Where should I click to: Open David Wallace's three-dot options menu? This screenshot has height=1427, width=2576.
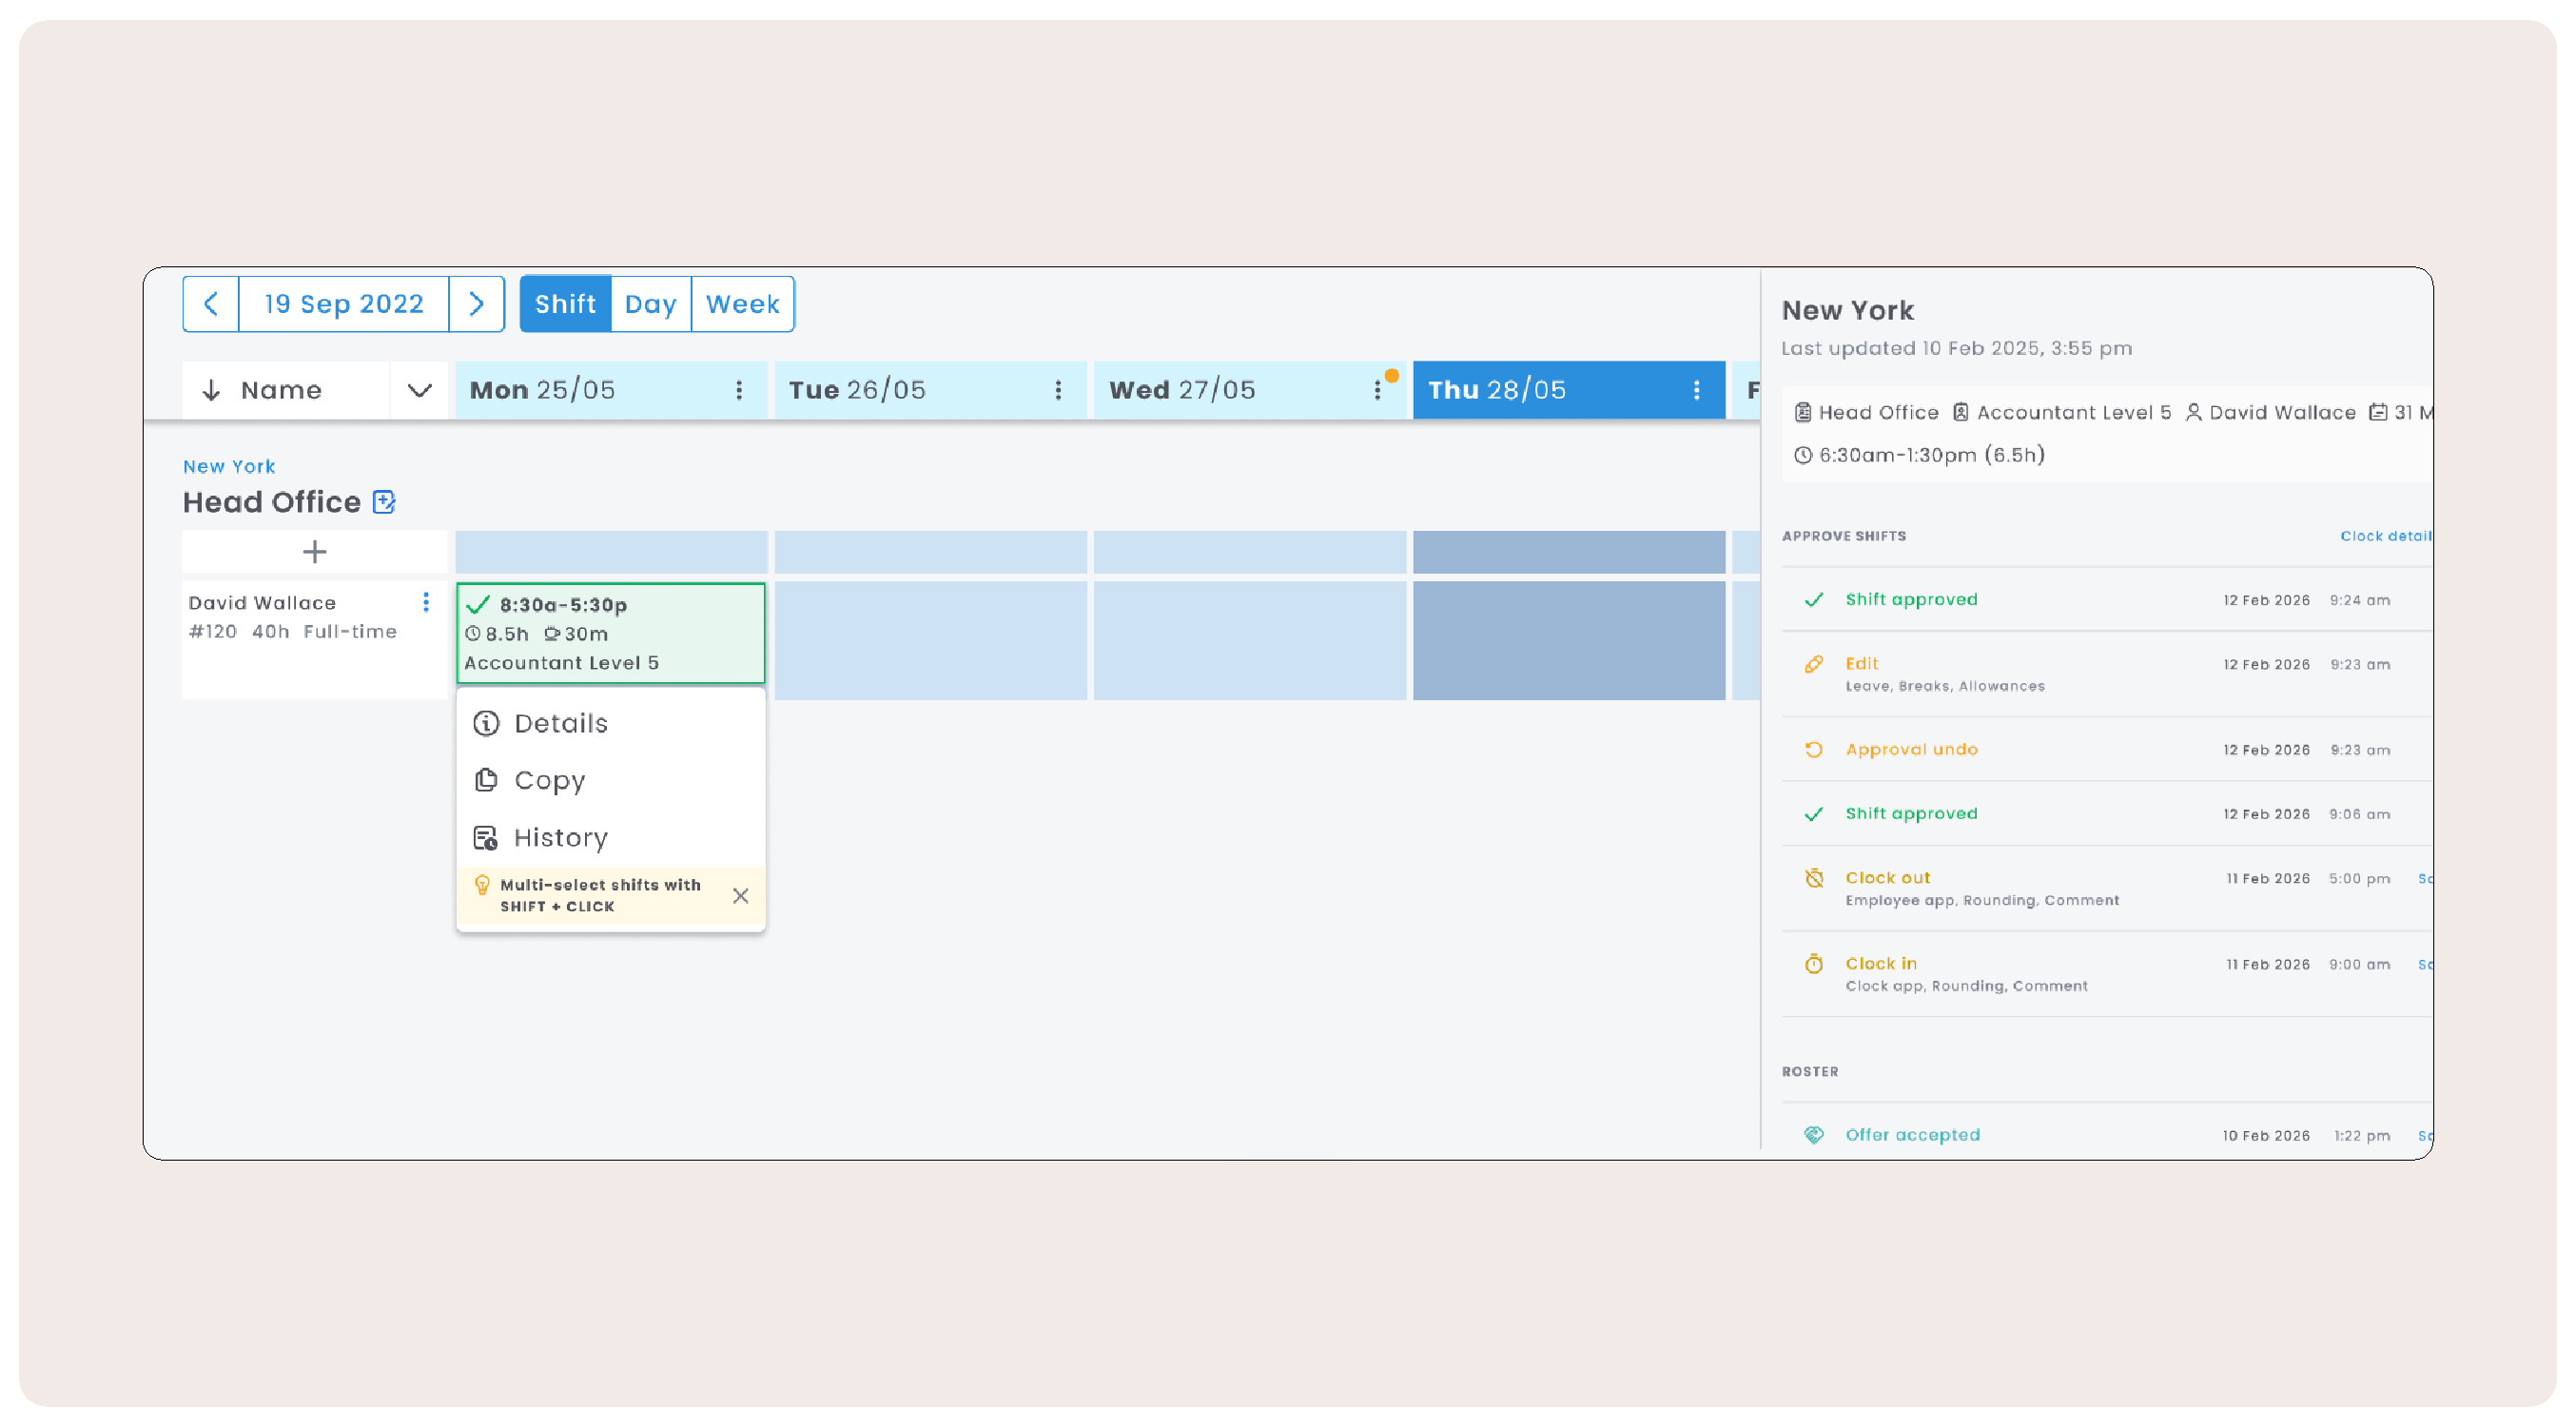point(426,602)
